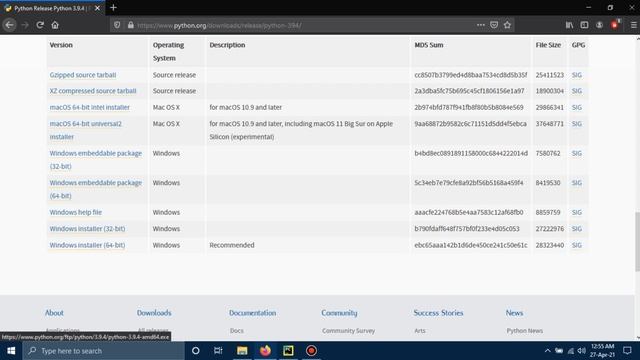Download Windows installer (32-bit)
This screenshot has width=640, height=360.
coord(87,229)
